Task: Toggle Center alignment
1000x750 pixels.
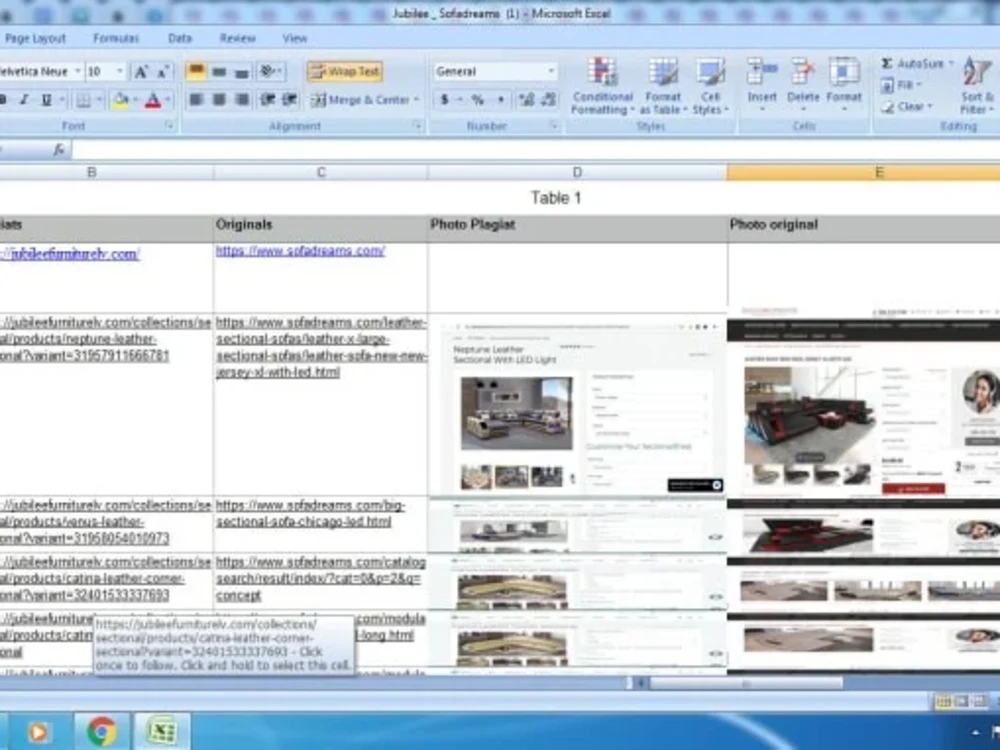Action: (x=219, y=99)
